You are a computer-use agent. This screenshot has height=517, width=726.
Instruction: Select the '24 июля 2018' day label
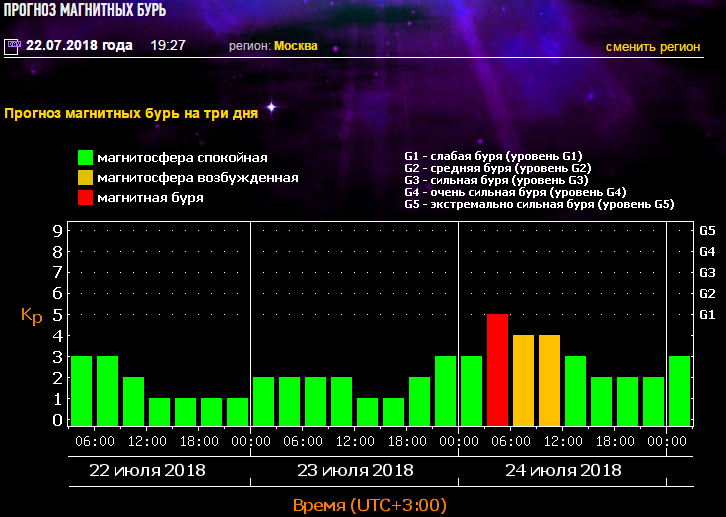(x=563, y=470)
